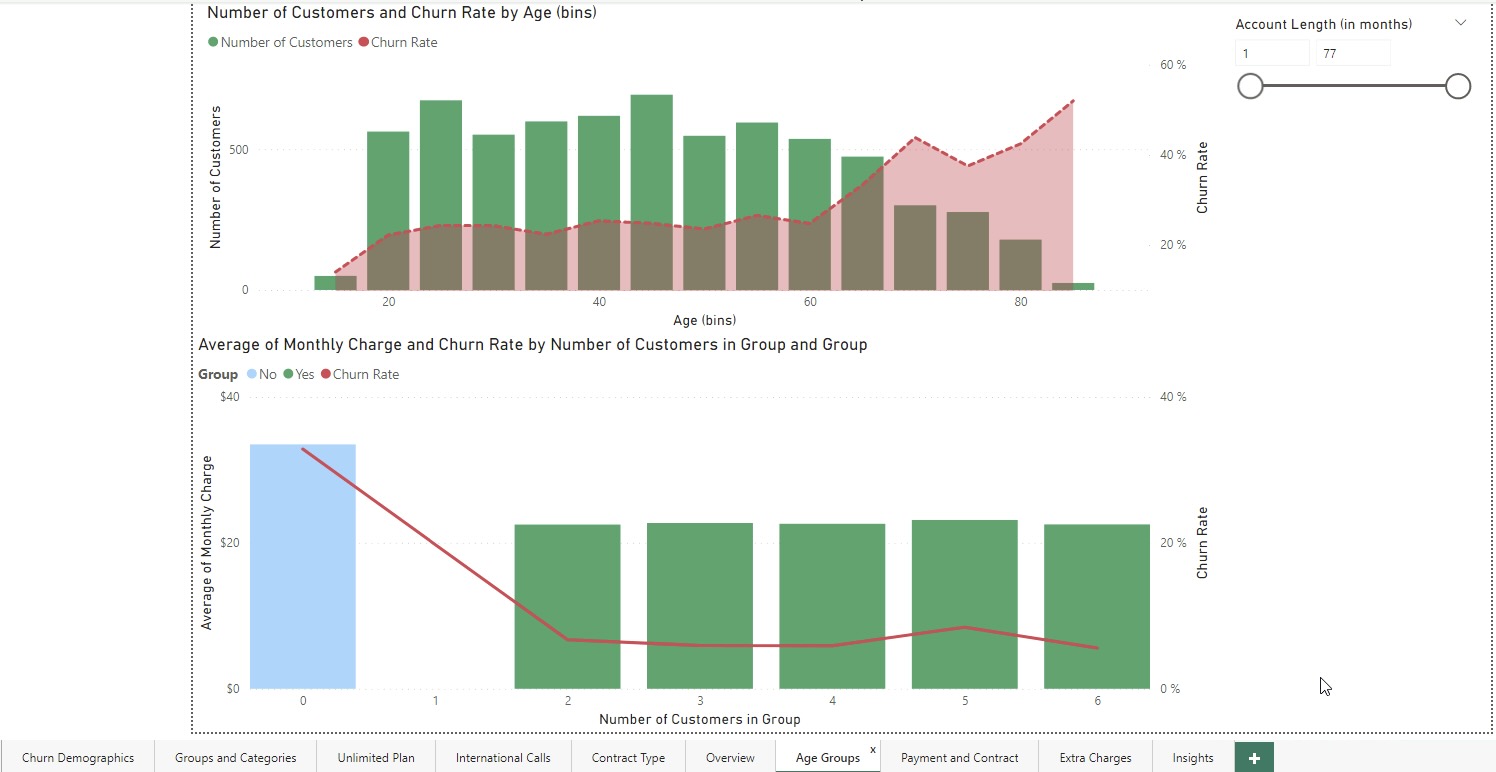Toggle the "No" group legend item
This screenshot has height=772, width=1496.
[x=262, y=373]
